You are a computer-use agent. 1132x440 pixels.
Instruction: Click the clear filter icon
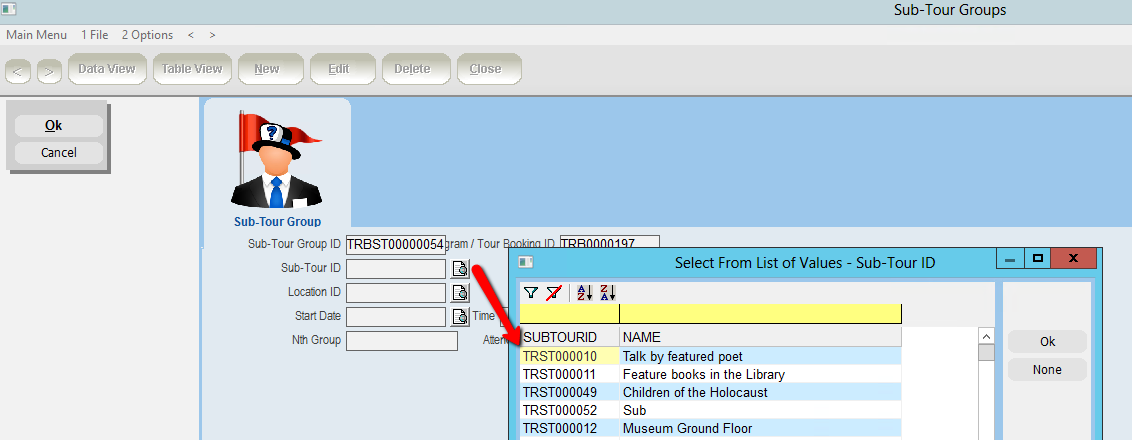[x=553, y=292]
